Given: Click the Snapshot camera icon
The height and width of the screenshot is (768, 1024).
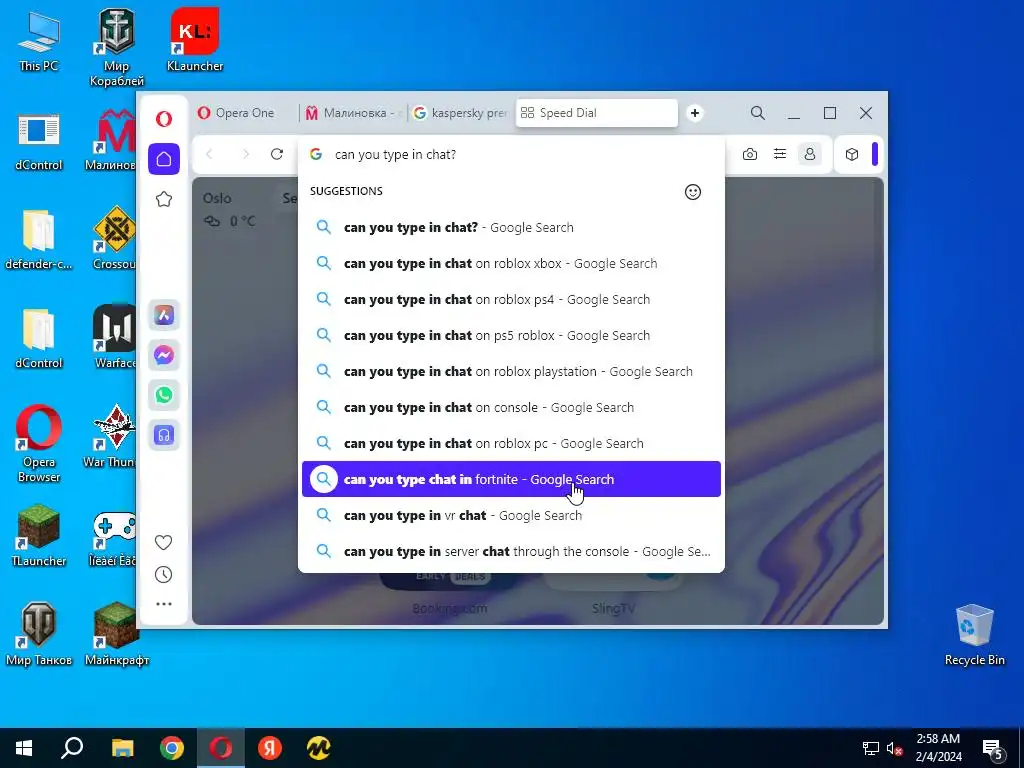Looking at the screenshot, I should point(750,154).
